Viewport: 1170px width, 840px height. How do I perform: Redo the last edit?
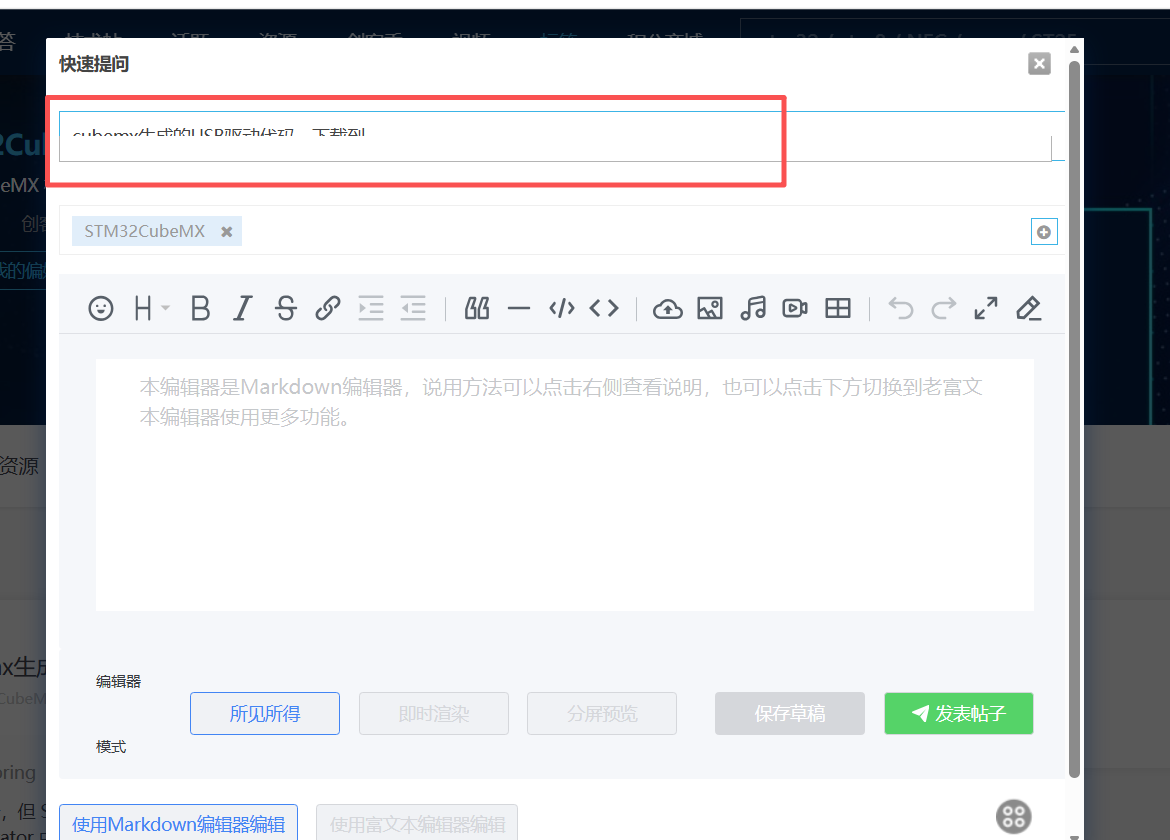click(944, 308)
